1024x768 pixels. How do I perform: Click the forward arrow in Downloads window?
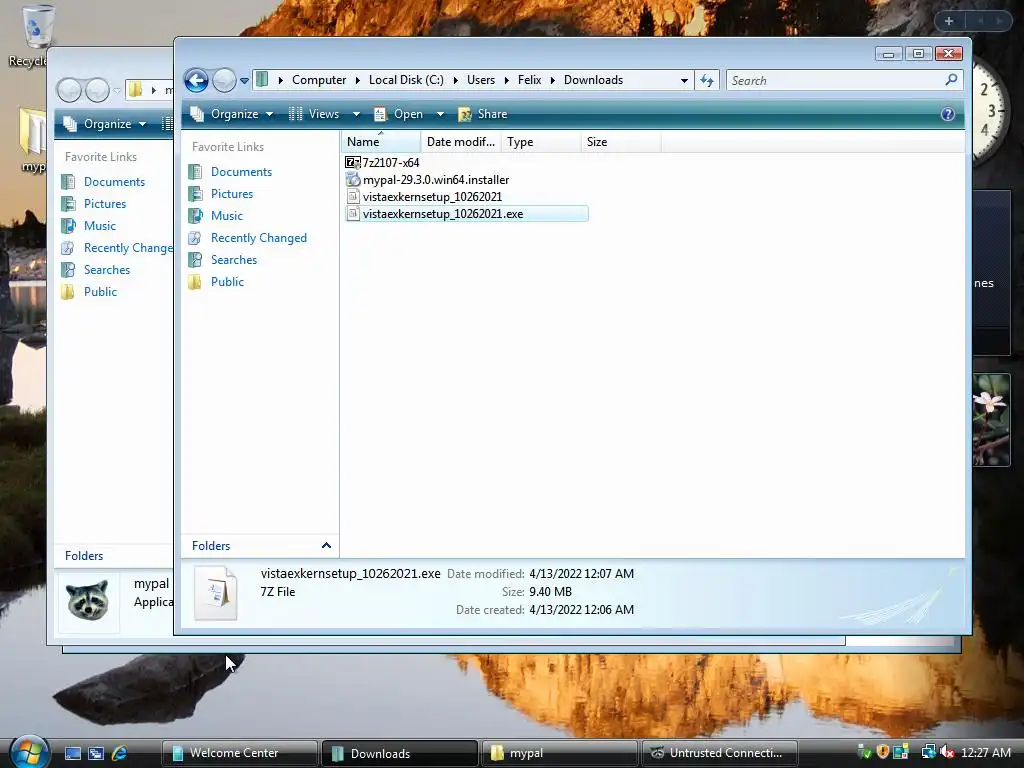point(224,80)
